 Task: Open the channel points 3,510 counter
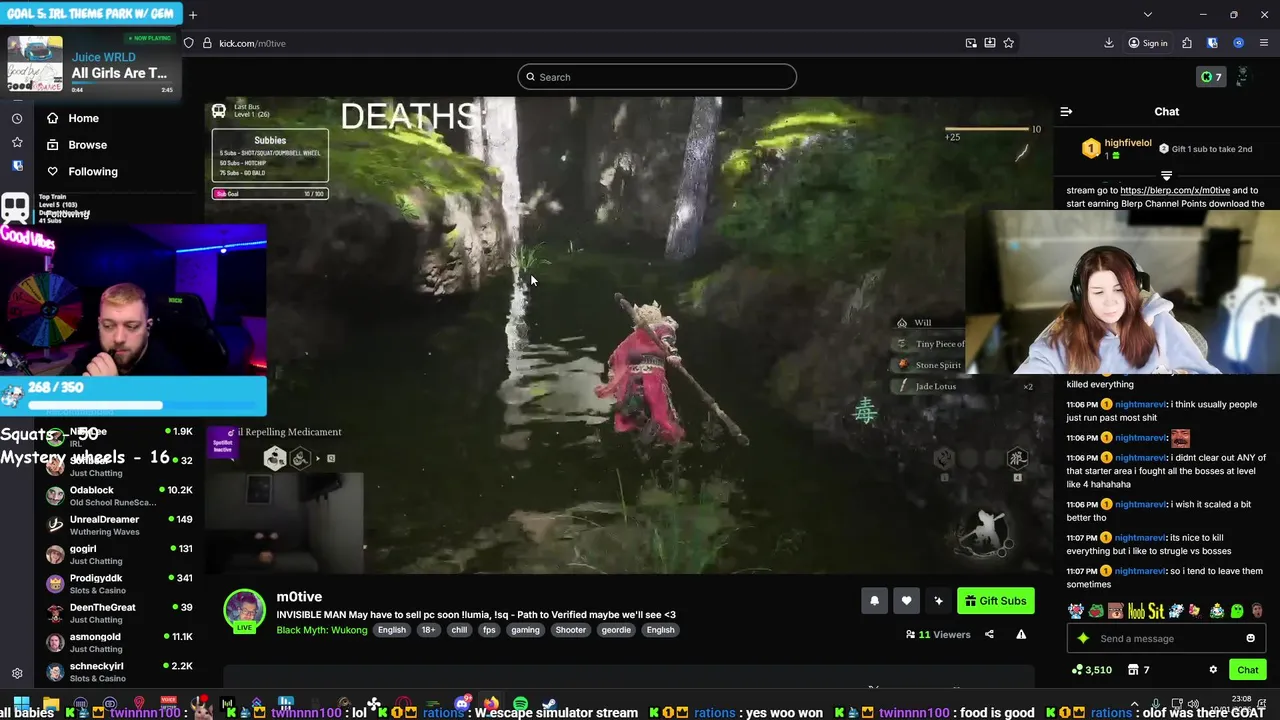coord(1091,670)
